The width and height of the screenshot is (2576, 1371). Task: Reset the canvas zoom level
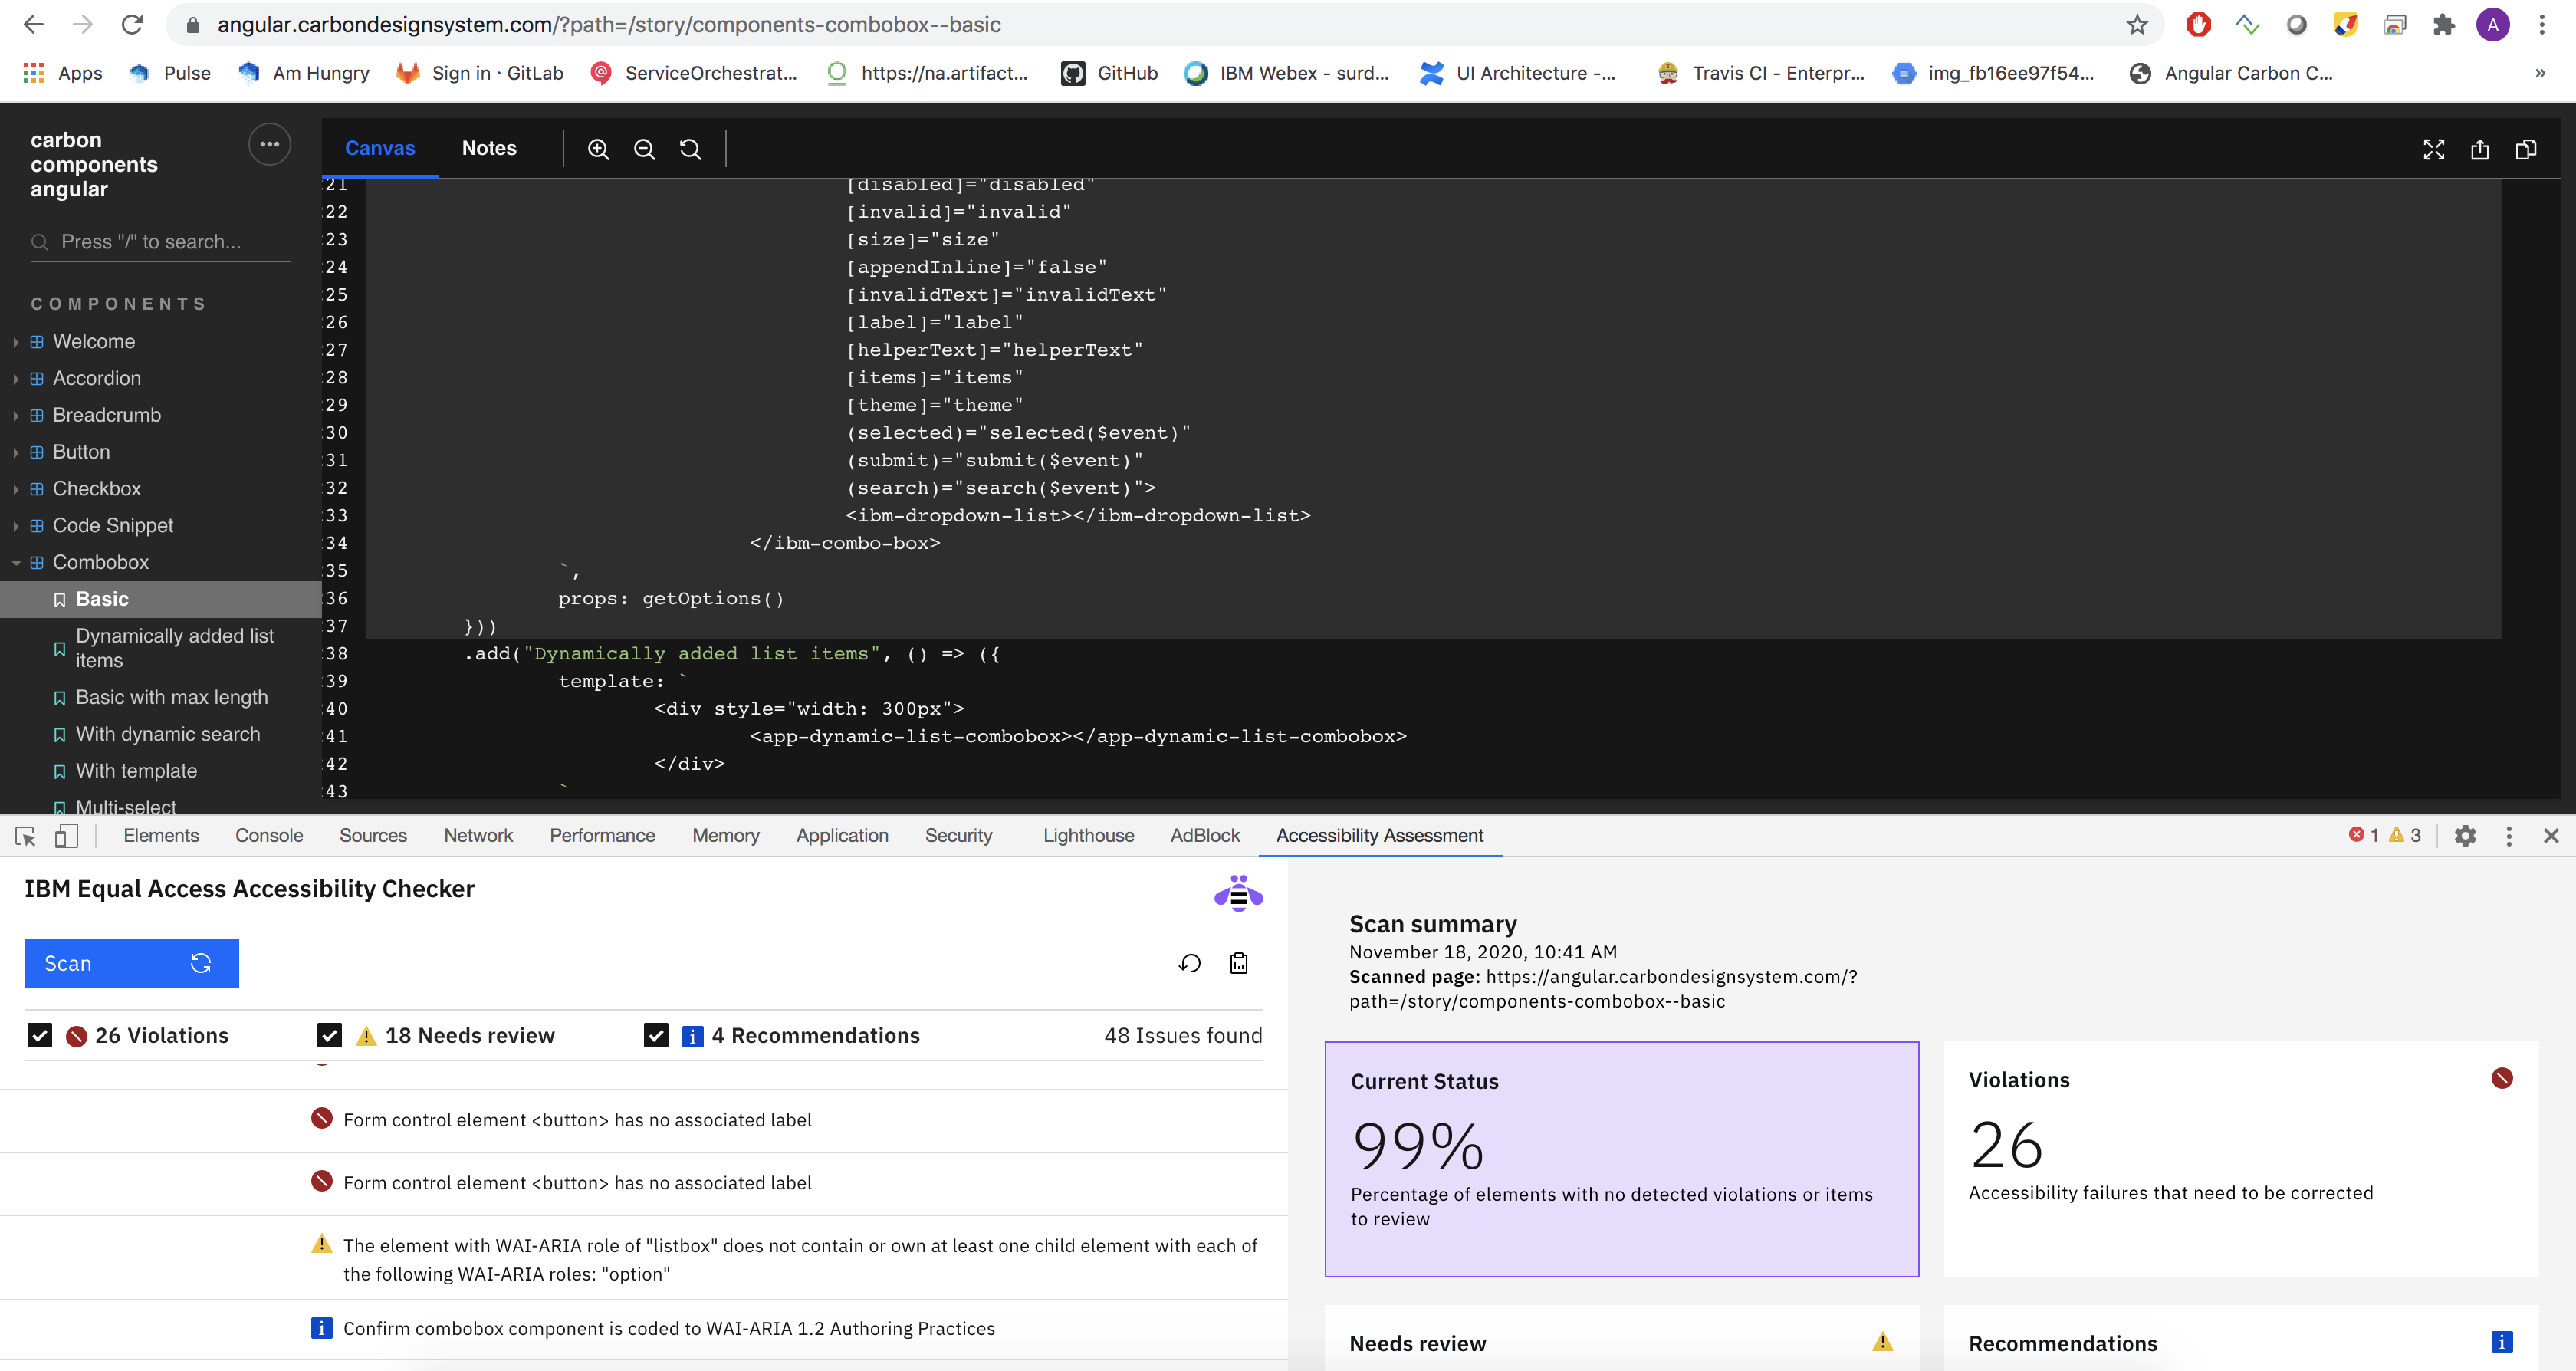[x=690, y=148]
